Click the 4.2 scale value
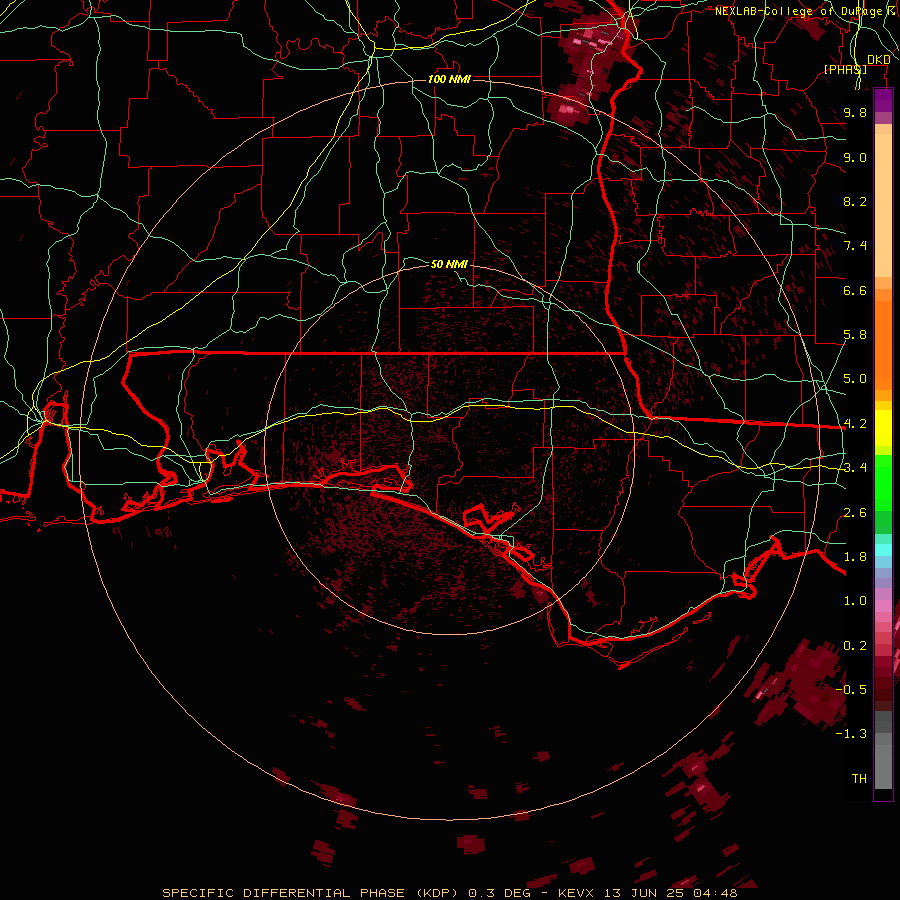The height and width of the screenshot is (900, 900). tap(855, 424)
